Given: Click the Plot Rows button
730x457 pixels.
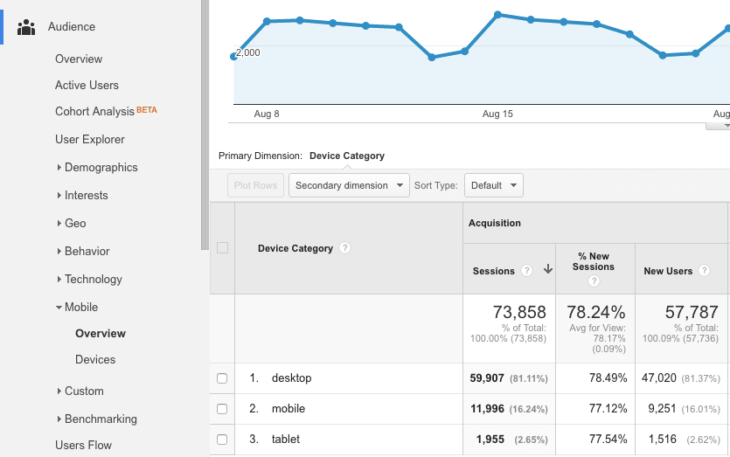Looking at the screenshot, I should click(256, 185).
